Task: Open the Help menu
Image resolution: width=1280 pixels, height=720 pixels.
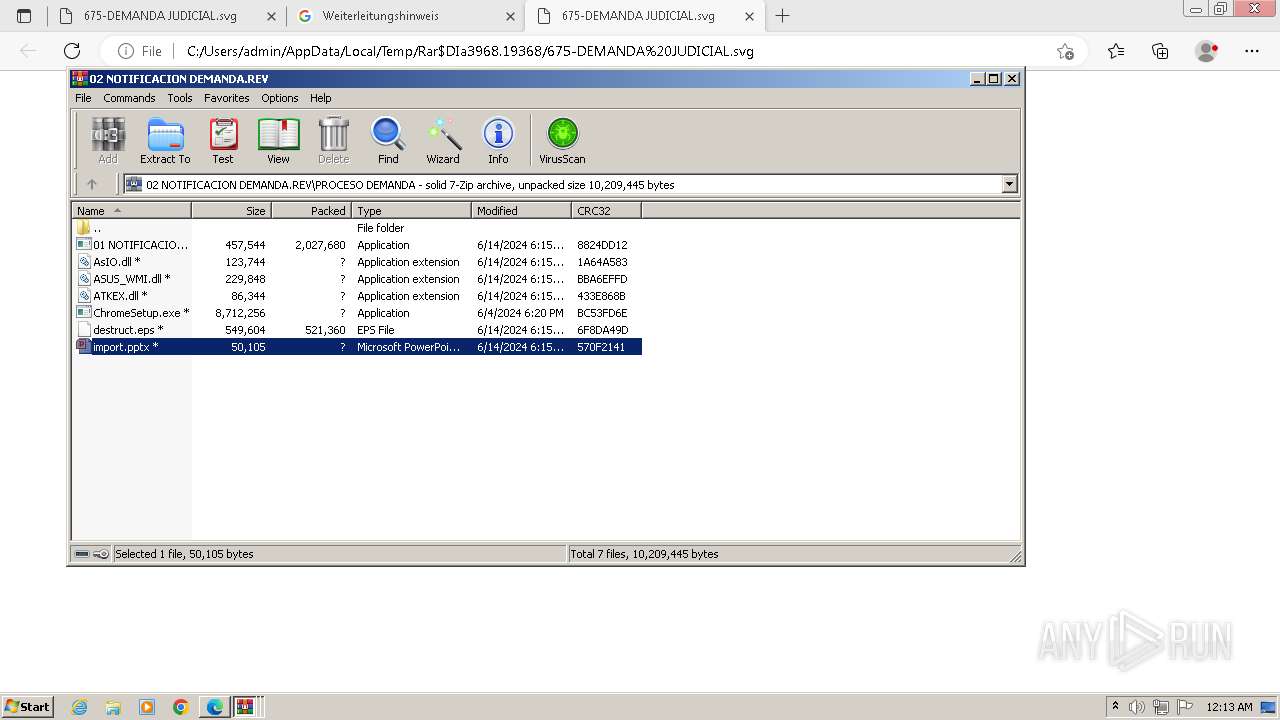Action: [x=320, y=98]
